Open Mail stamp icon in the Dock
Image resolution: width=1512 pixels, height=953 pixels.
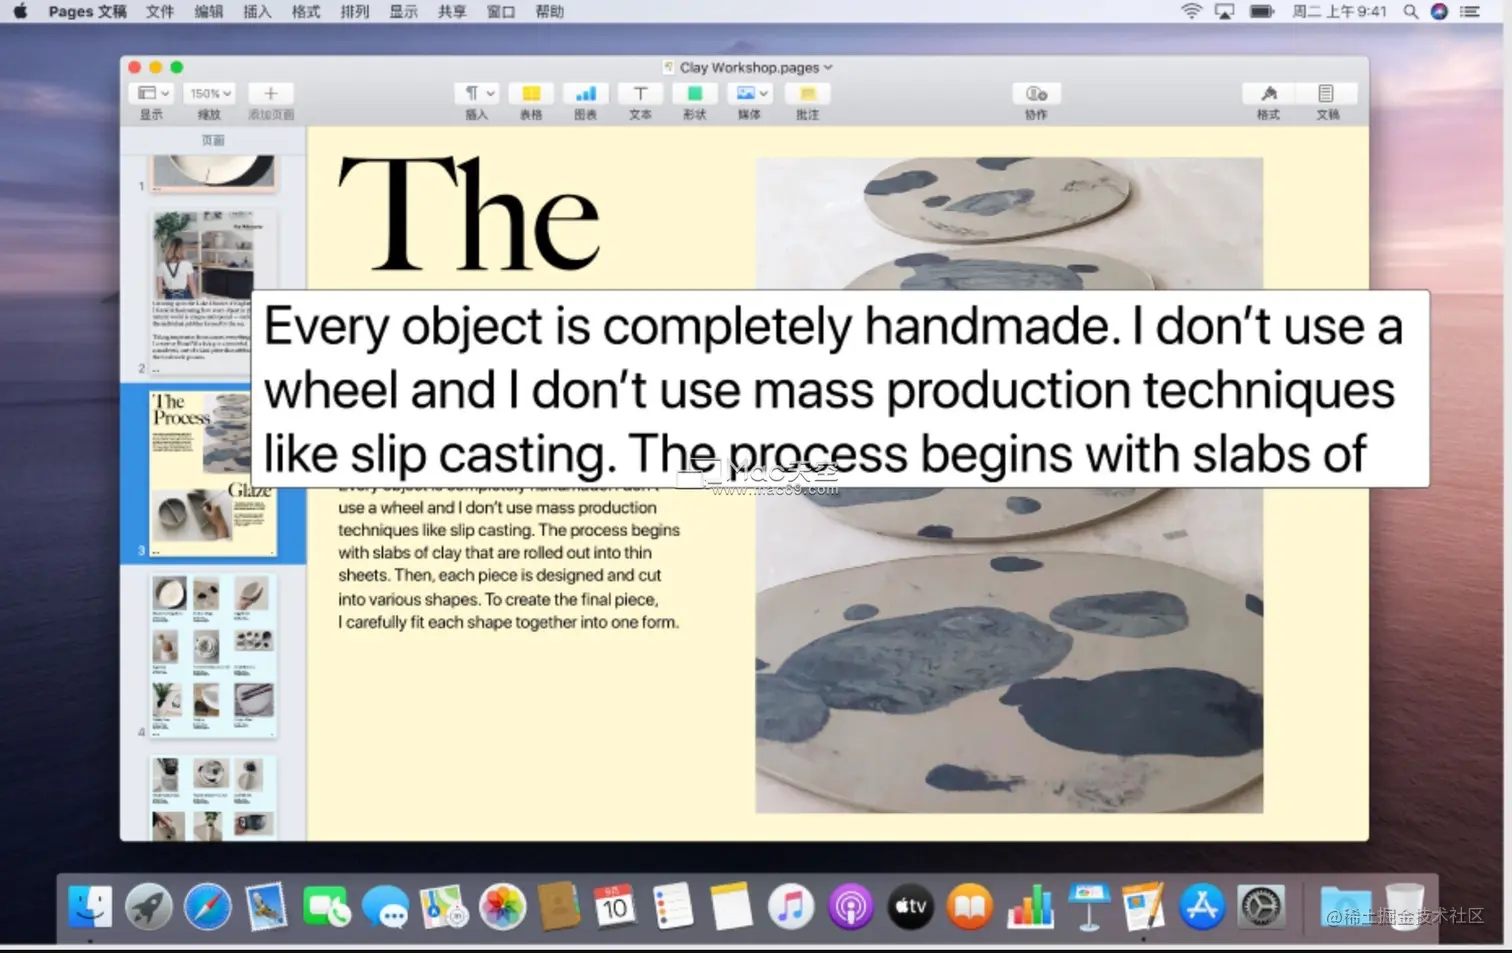click(x=267, y=907)
